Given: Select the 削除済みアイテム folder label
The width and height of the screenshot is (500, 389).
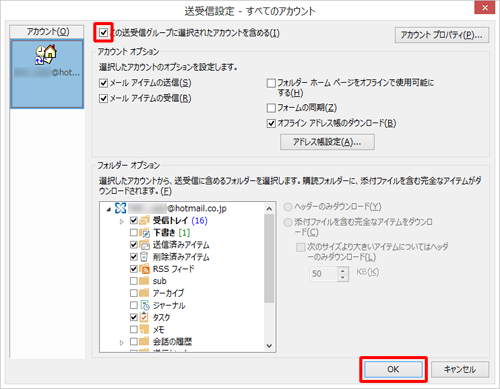Looking at the screenshot, I should pos(181,257).
